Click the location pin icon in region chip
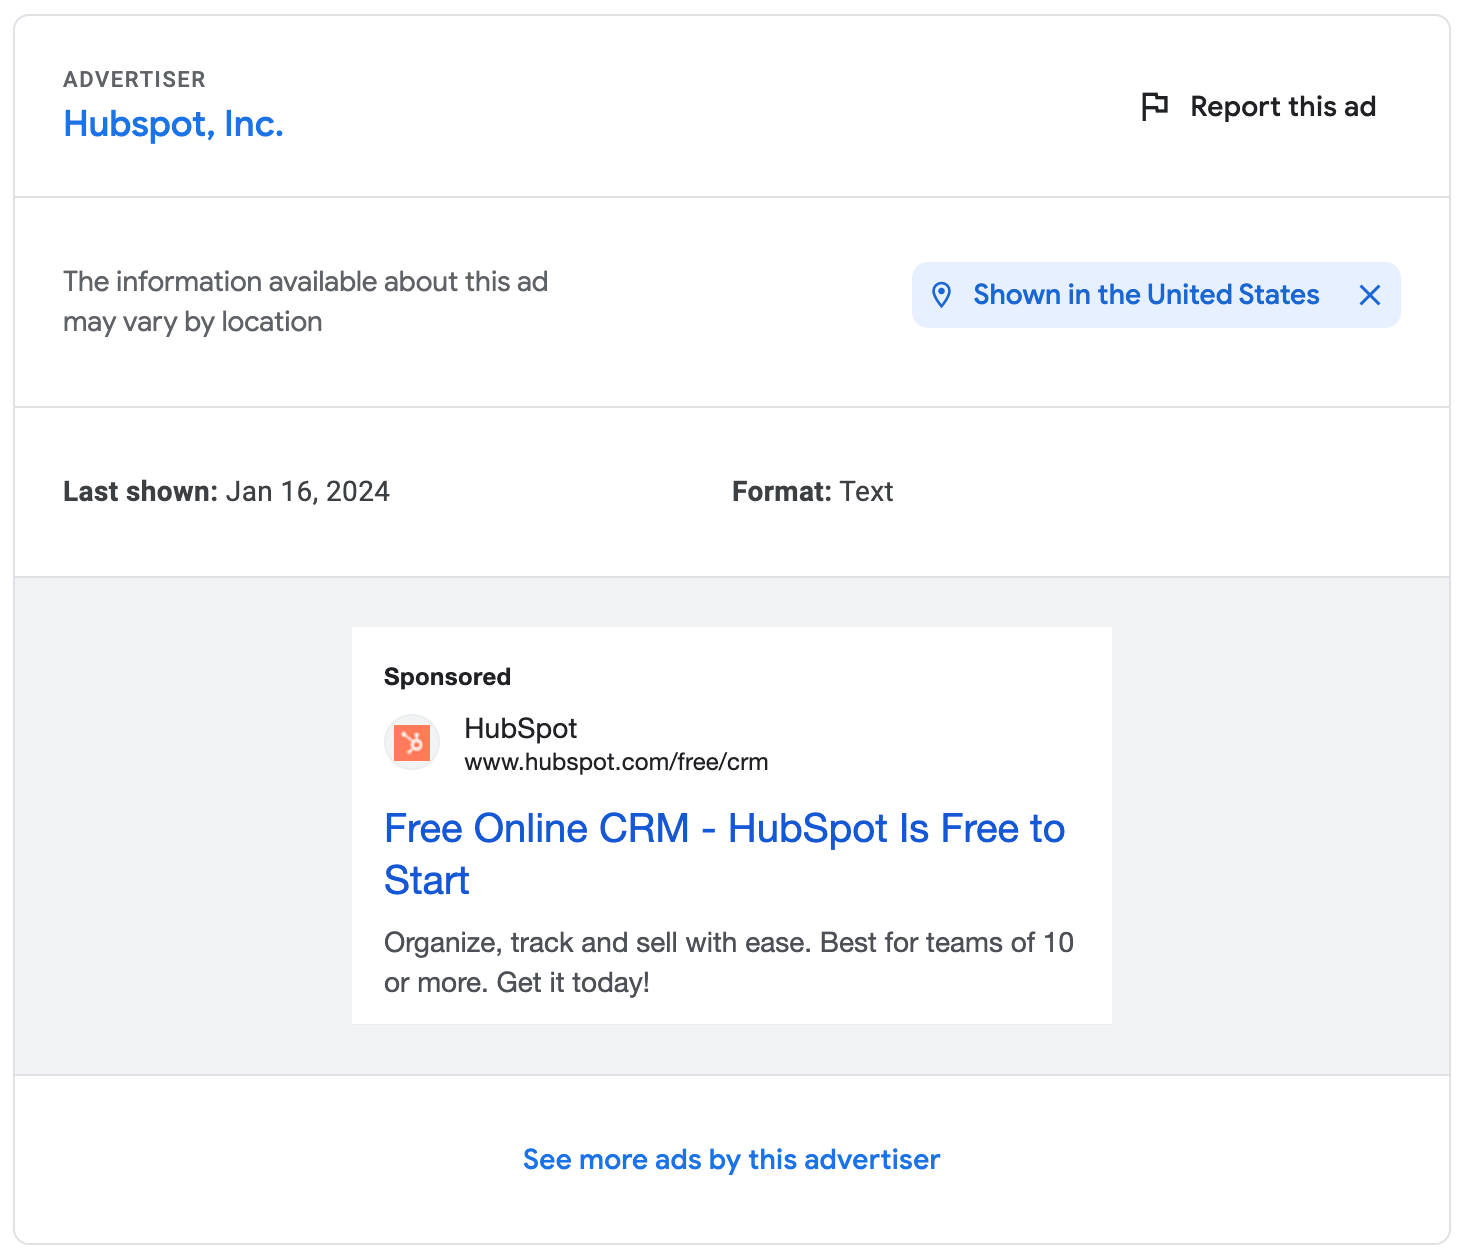This screenshot has height=1258, width=1462. pyautogui.click(x=941, y=295)
